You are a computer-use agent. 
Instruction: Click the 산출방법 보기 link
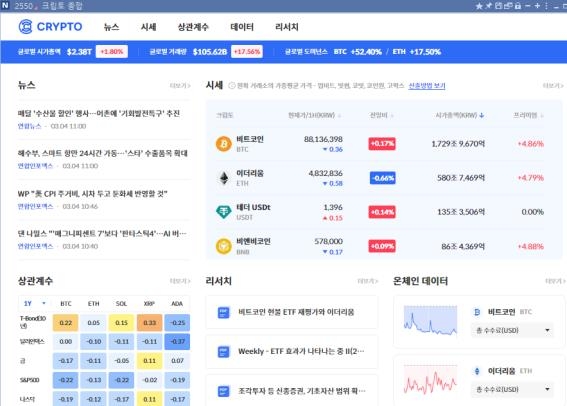(427, 86)
